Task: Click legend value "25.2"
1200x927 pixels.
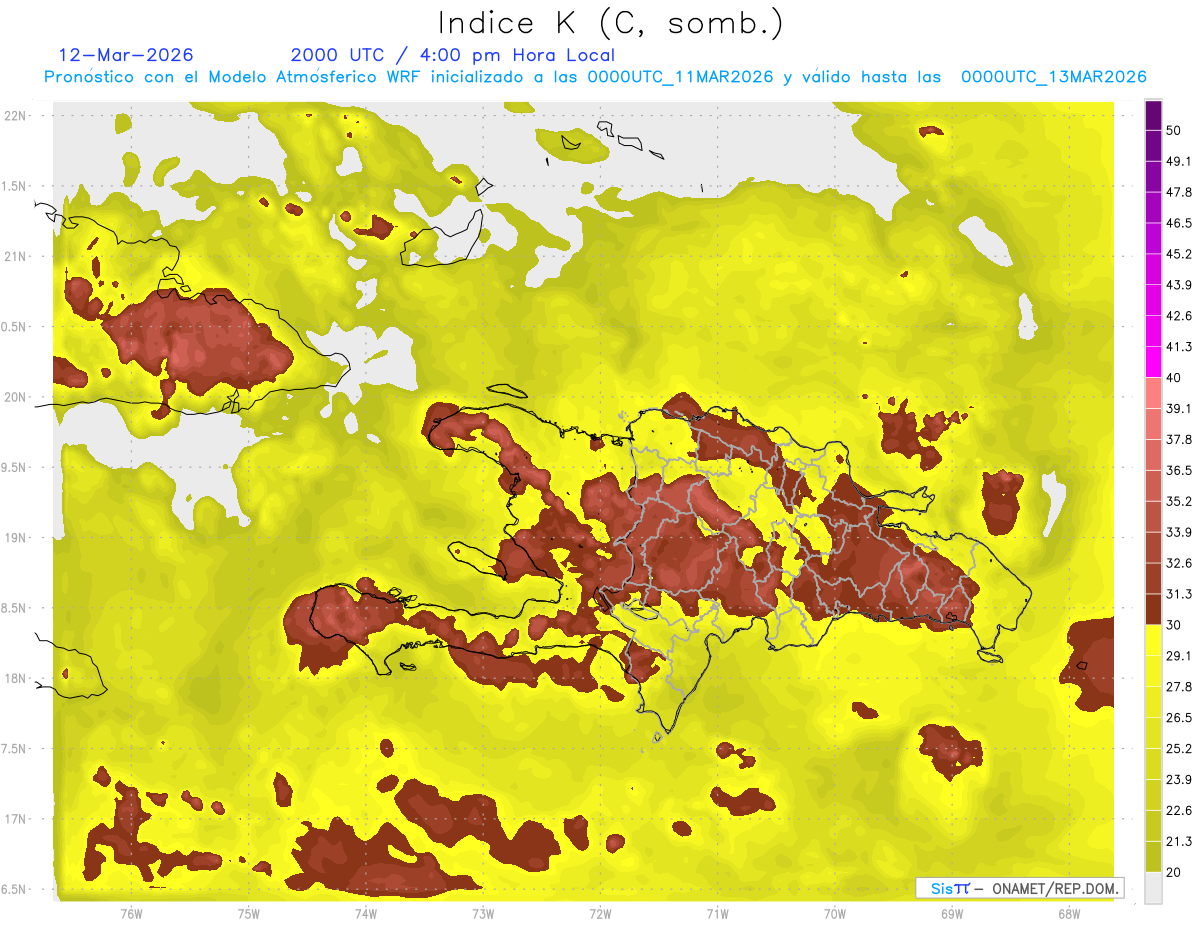Action: 1178,749
